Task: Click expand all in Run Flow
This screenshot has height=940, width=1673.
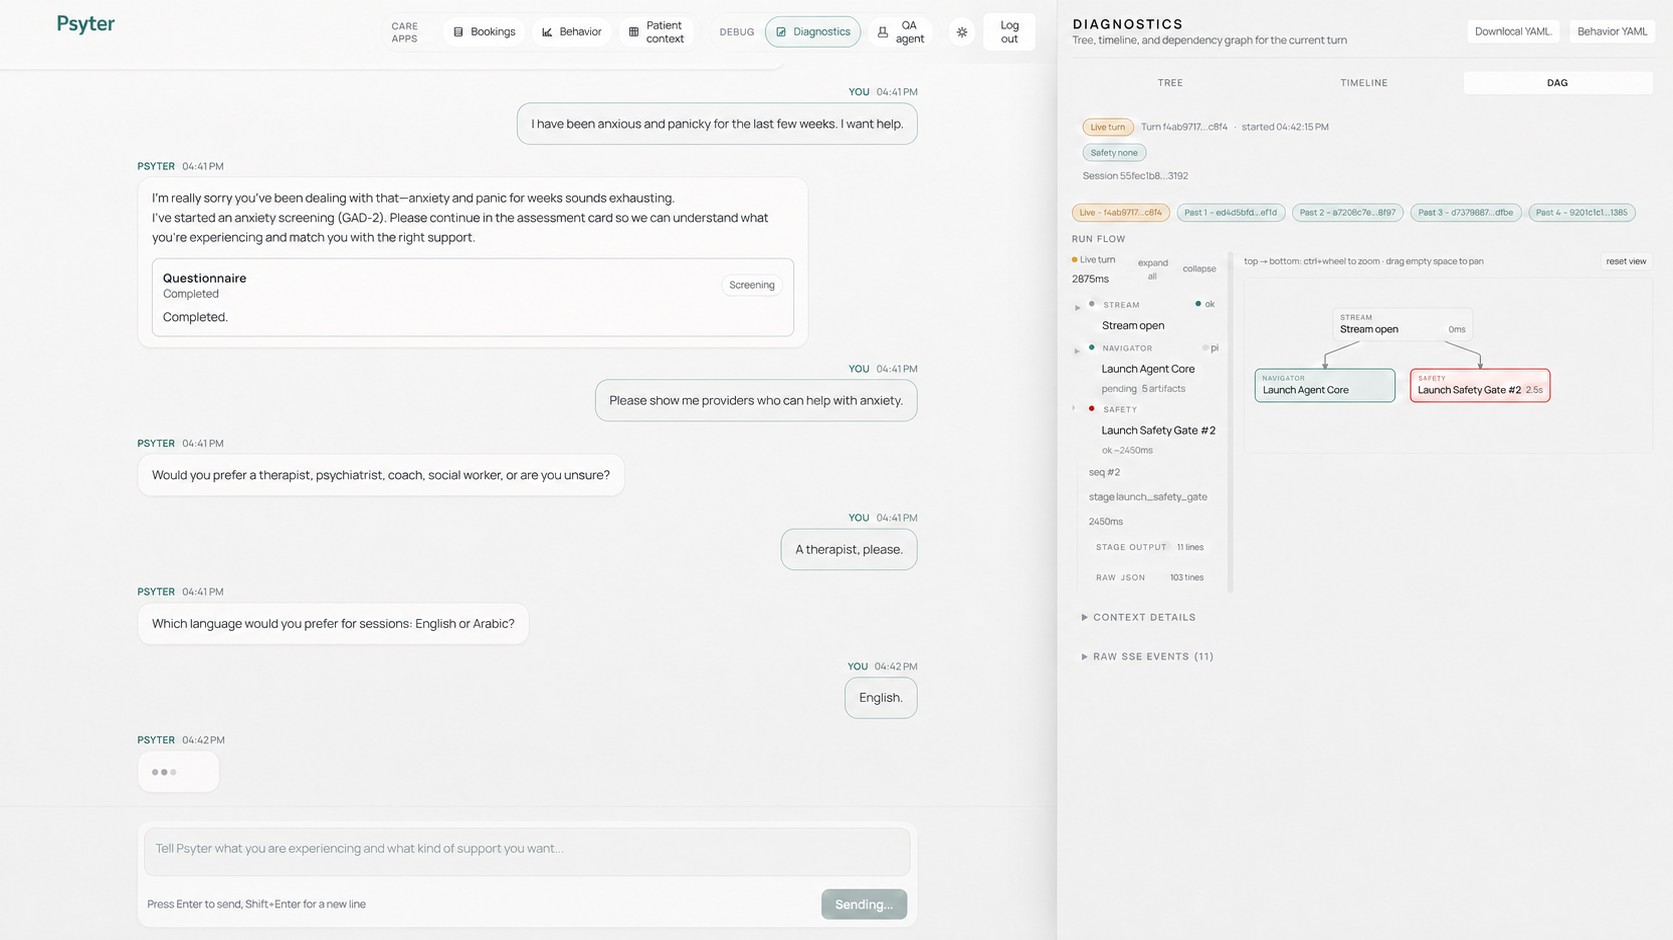Action: click(x=1153, y=269)
